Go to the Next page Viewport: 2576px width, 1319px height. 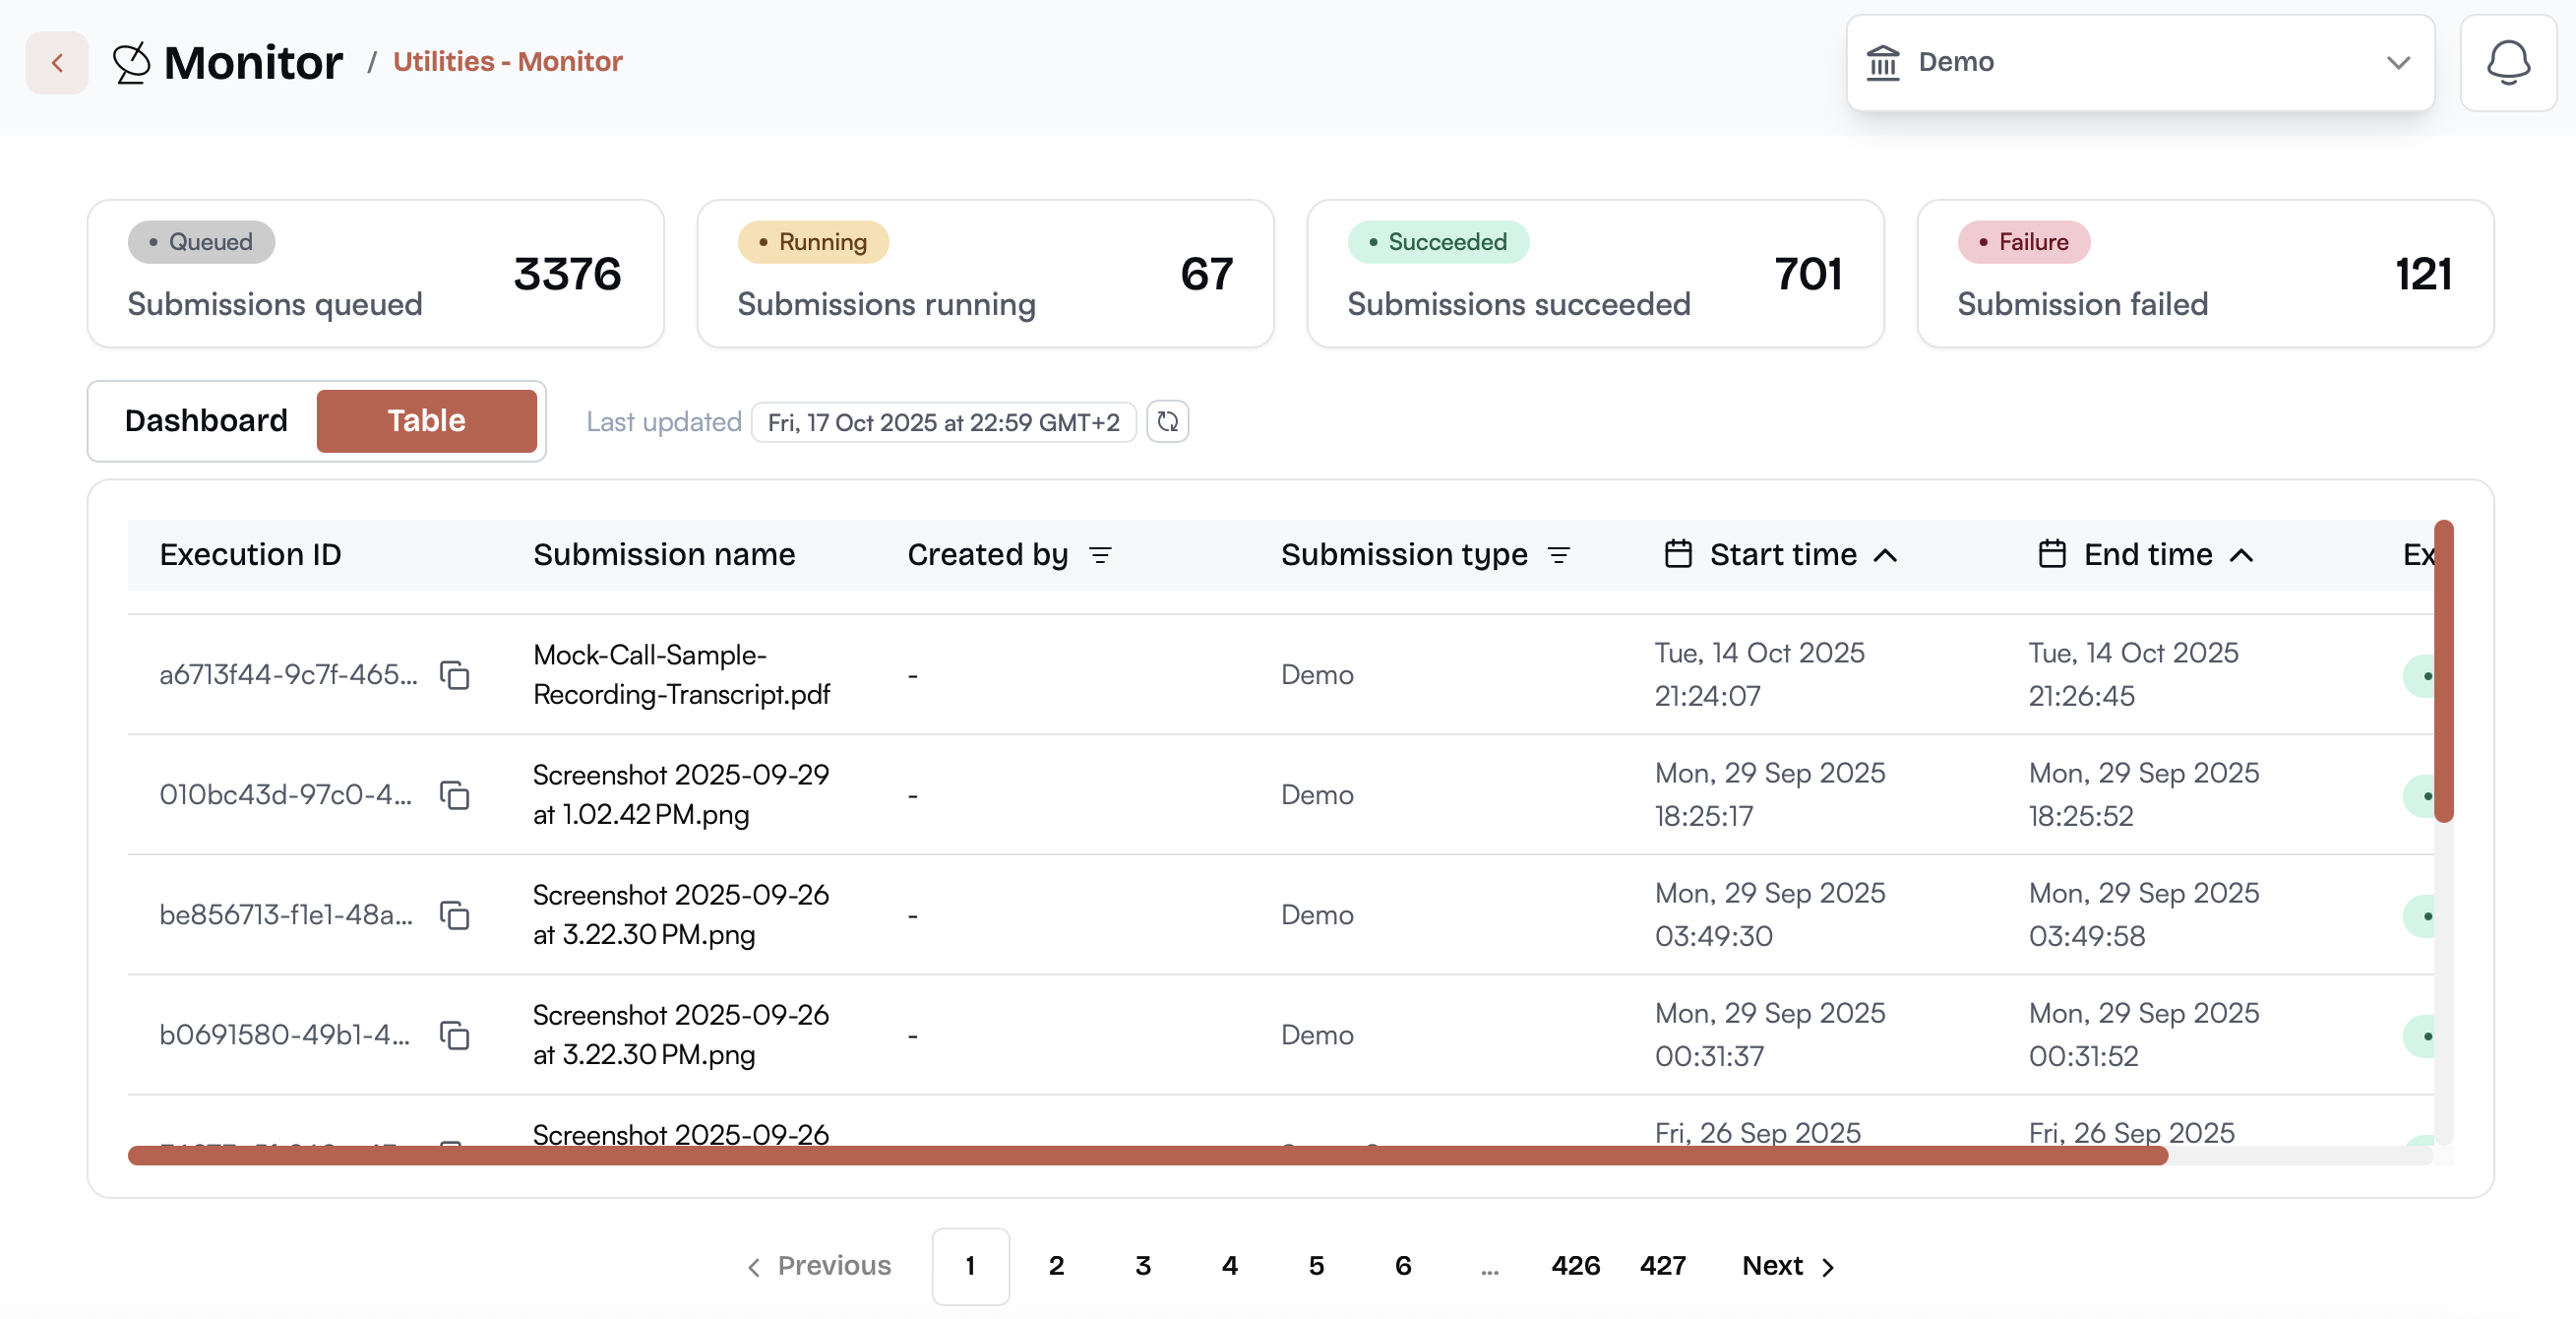(x=1787, y=1266)
